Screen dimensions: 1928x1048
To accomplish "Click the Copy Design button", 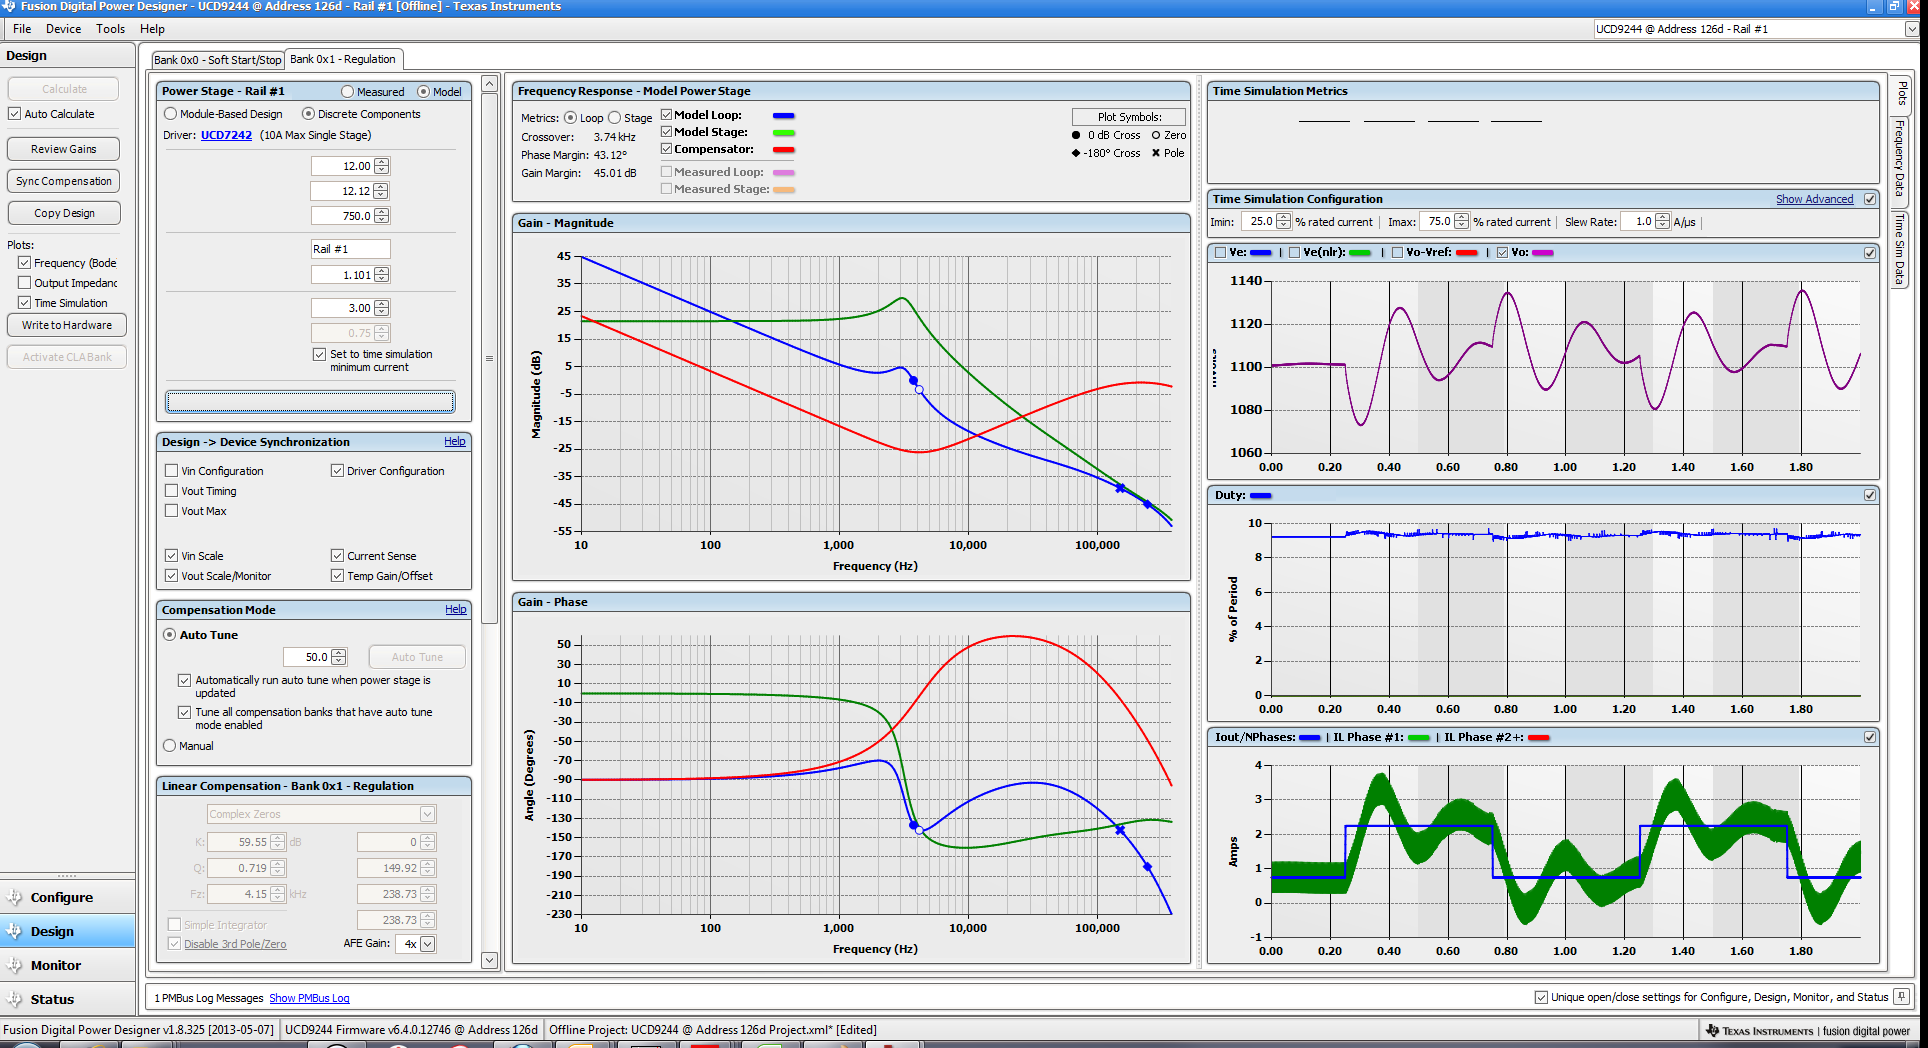I will pos(63,213).
